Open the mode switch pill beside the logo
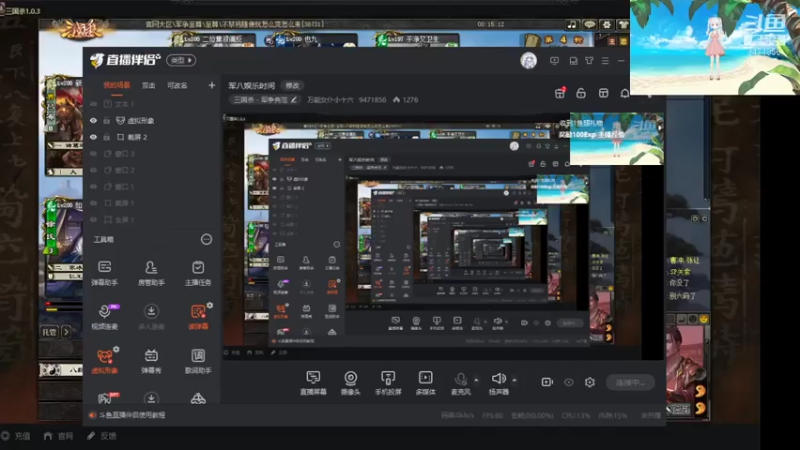Image resolution: width=800 pixels, height=450 pixels. point(181,60)
